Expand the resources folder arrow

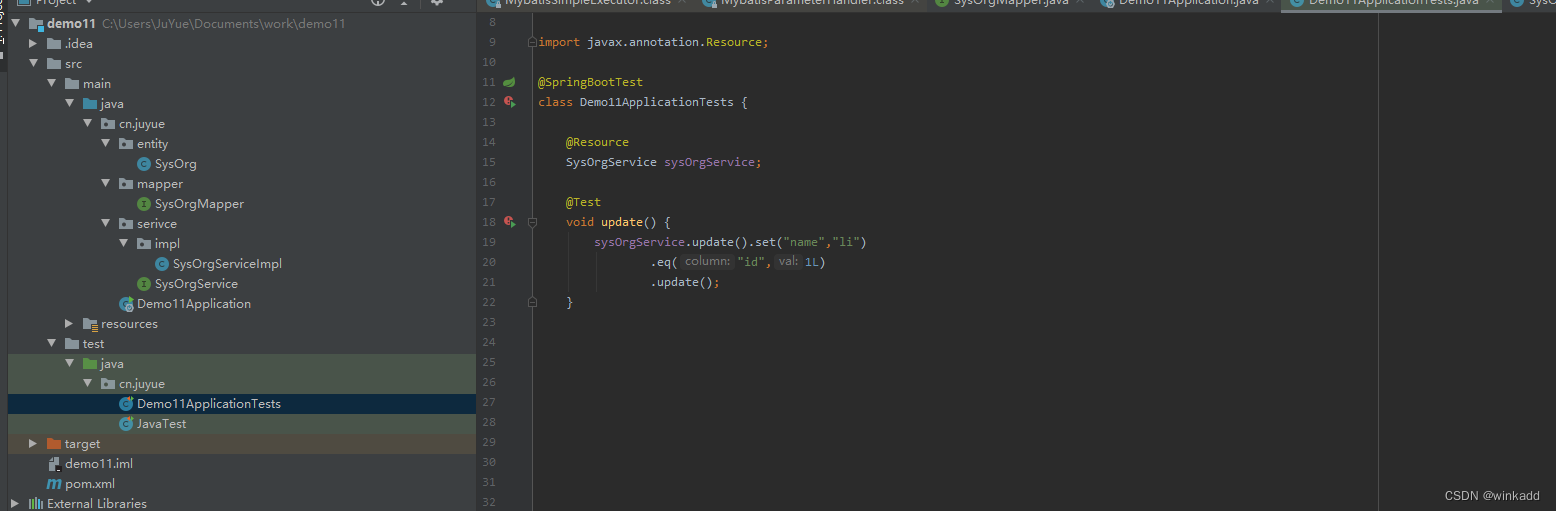[70, 324]
